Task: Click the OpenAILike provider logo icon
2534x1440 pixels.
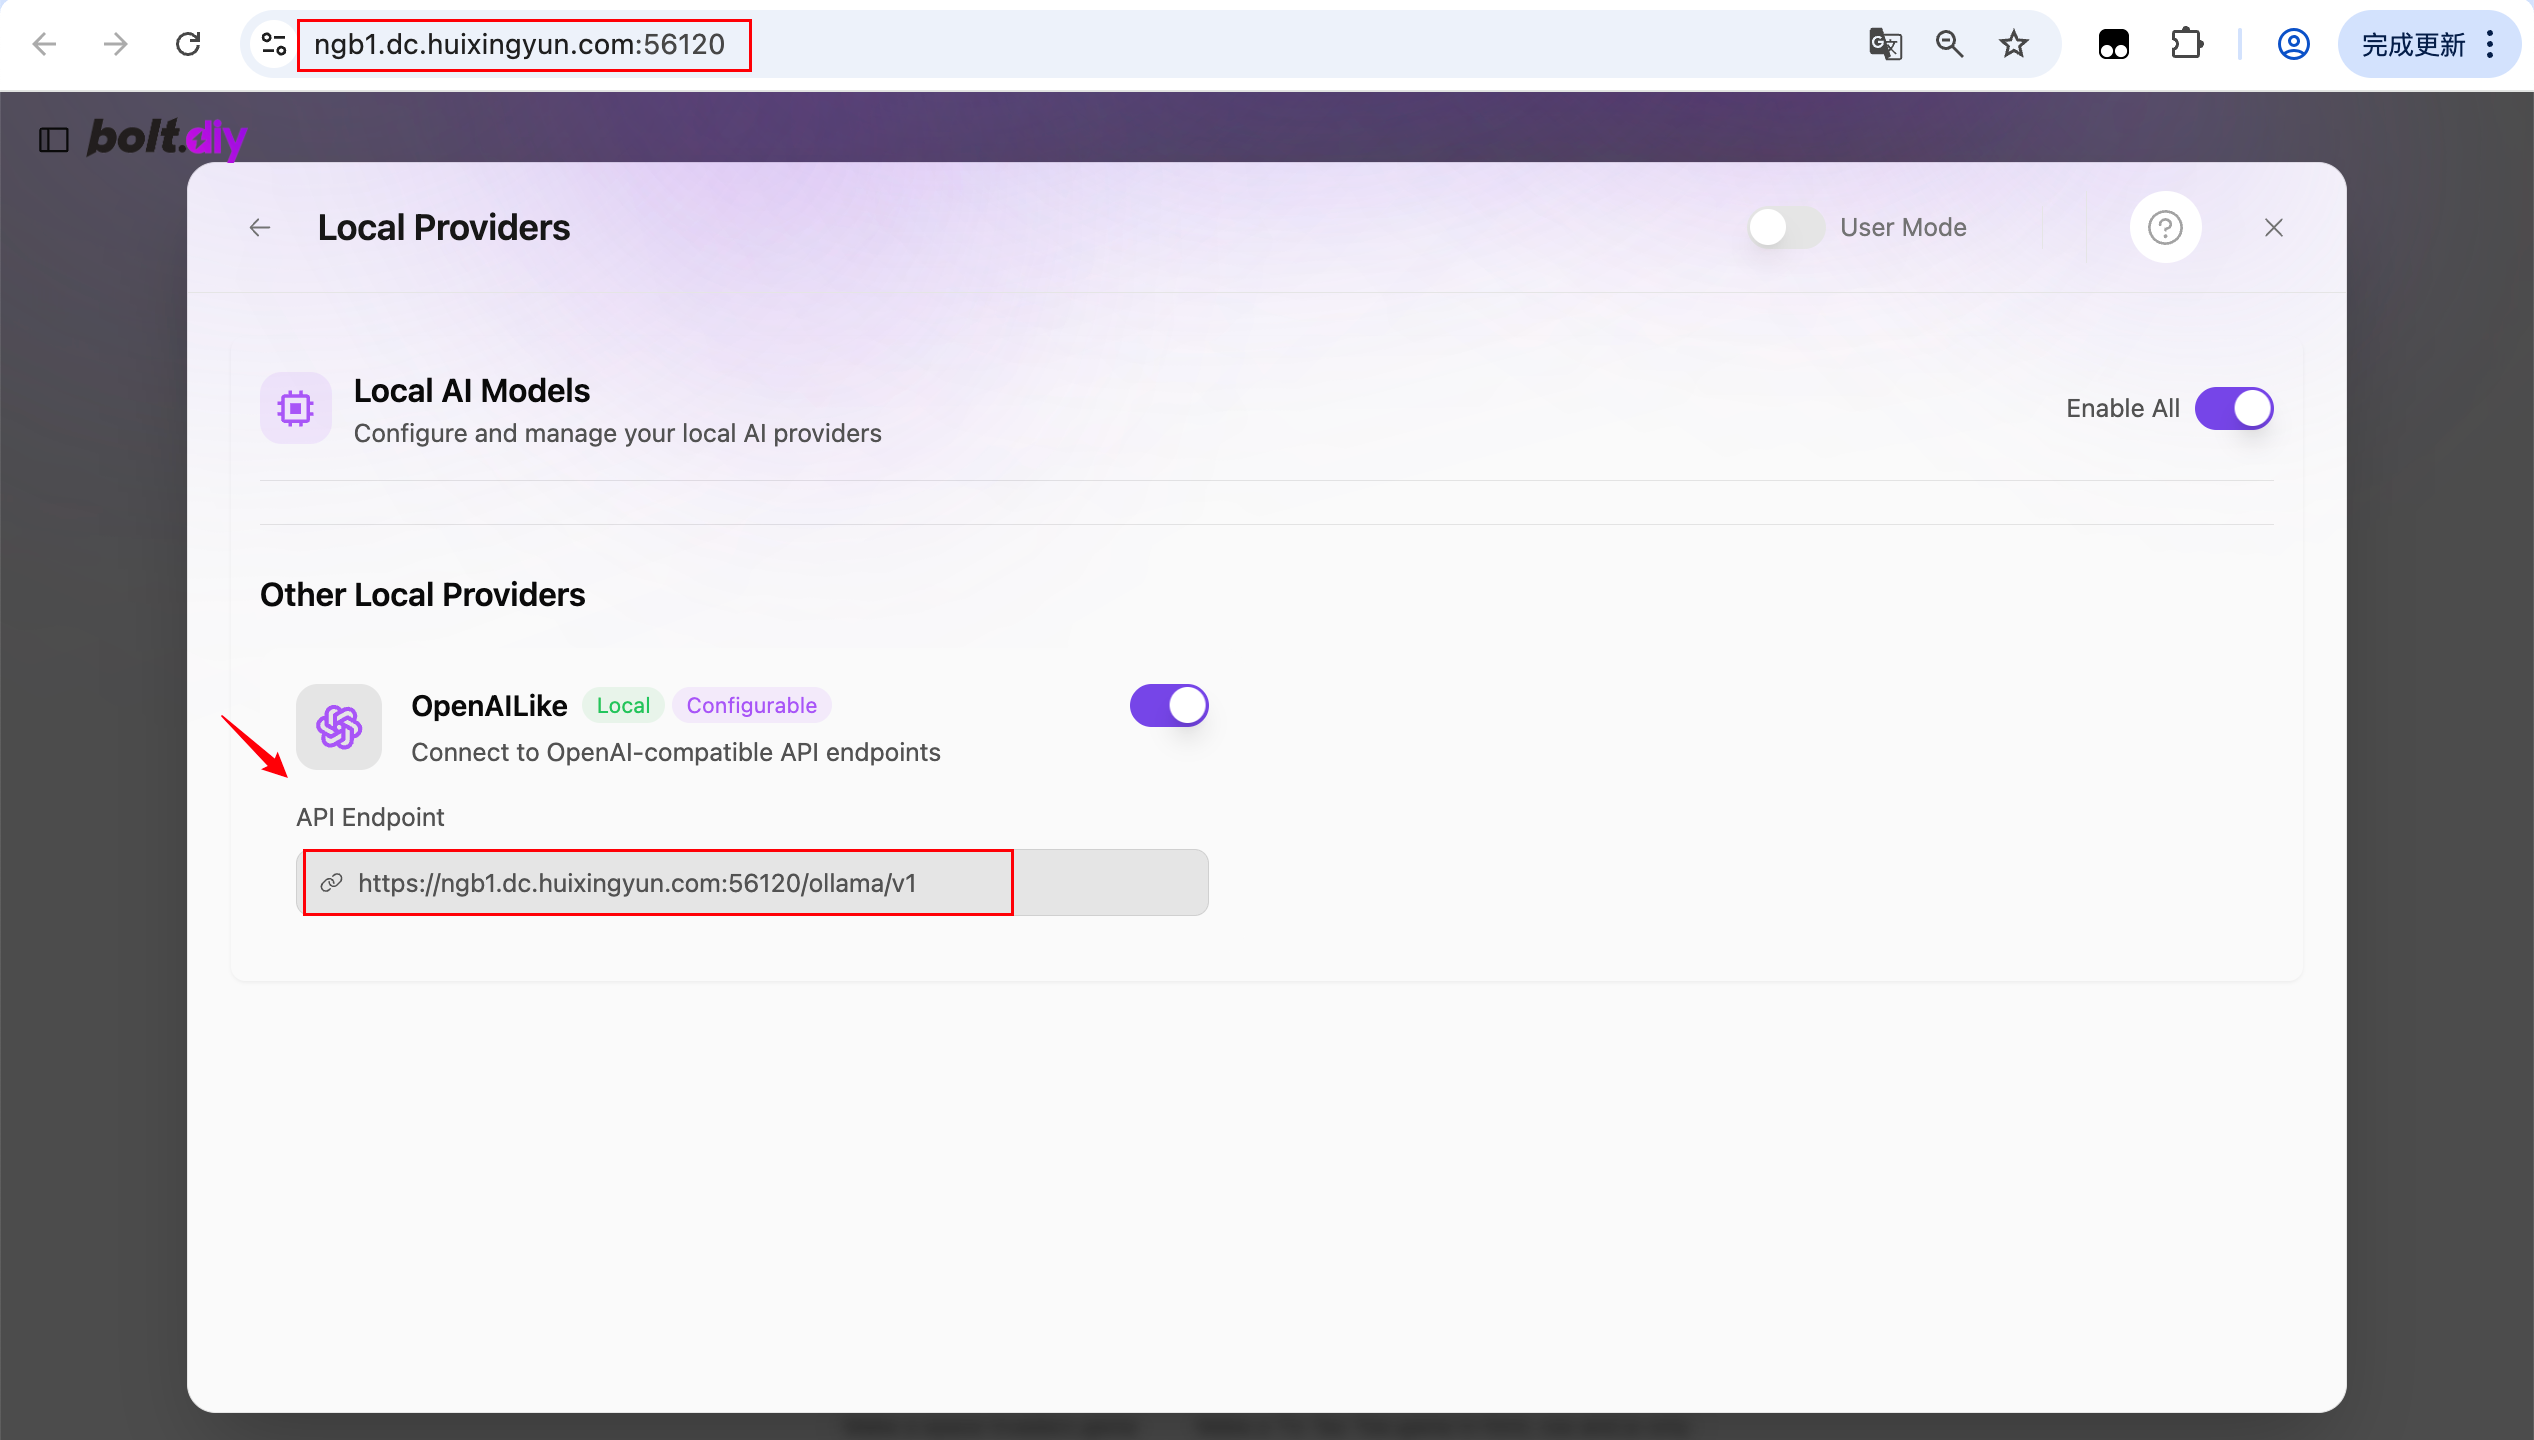Action: click(x=339, y=727)
